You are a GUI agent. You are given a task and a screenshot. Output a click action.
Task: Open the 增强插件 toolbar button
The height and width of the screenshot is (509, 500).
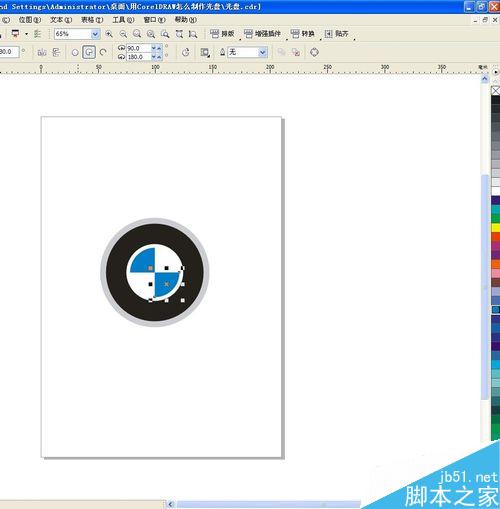tap(262, 34)
